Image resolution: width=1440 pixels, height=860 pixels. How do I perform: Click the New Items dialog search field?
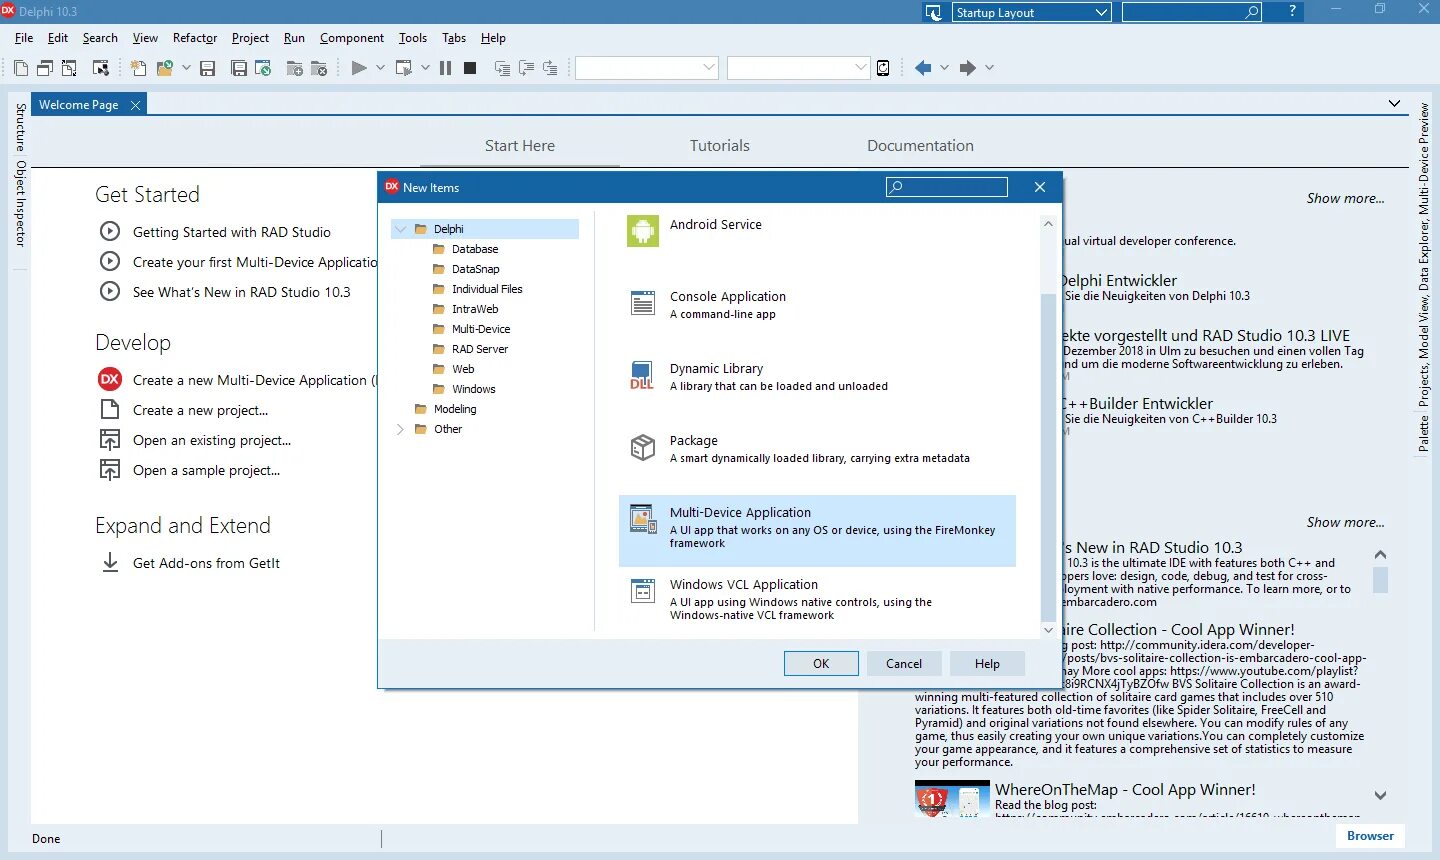point(947,187)
